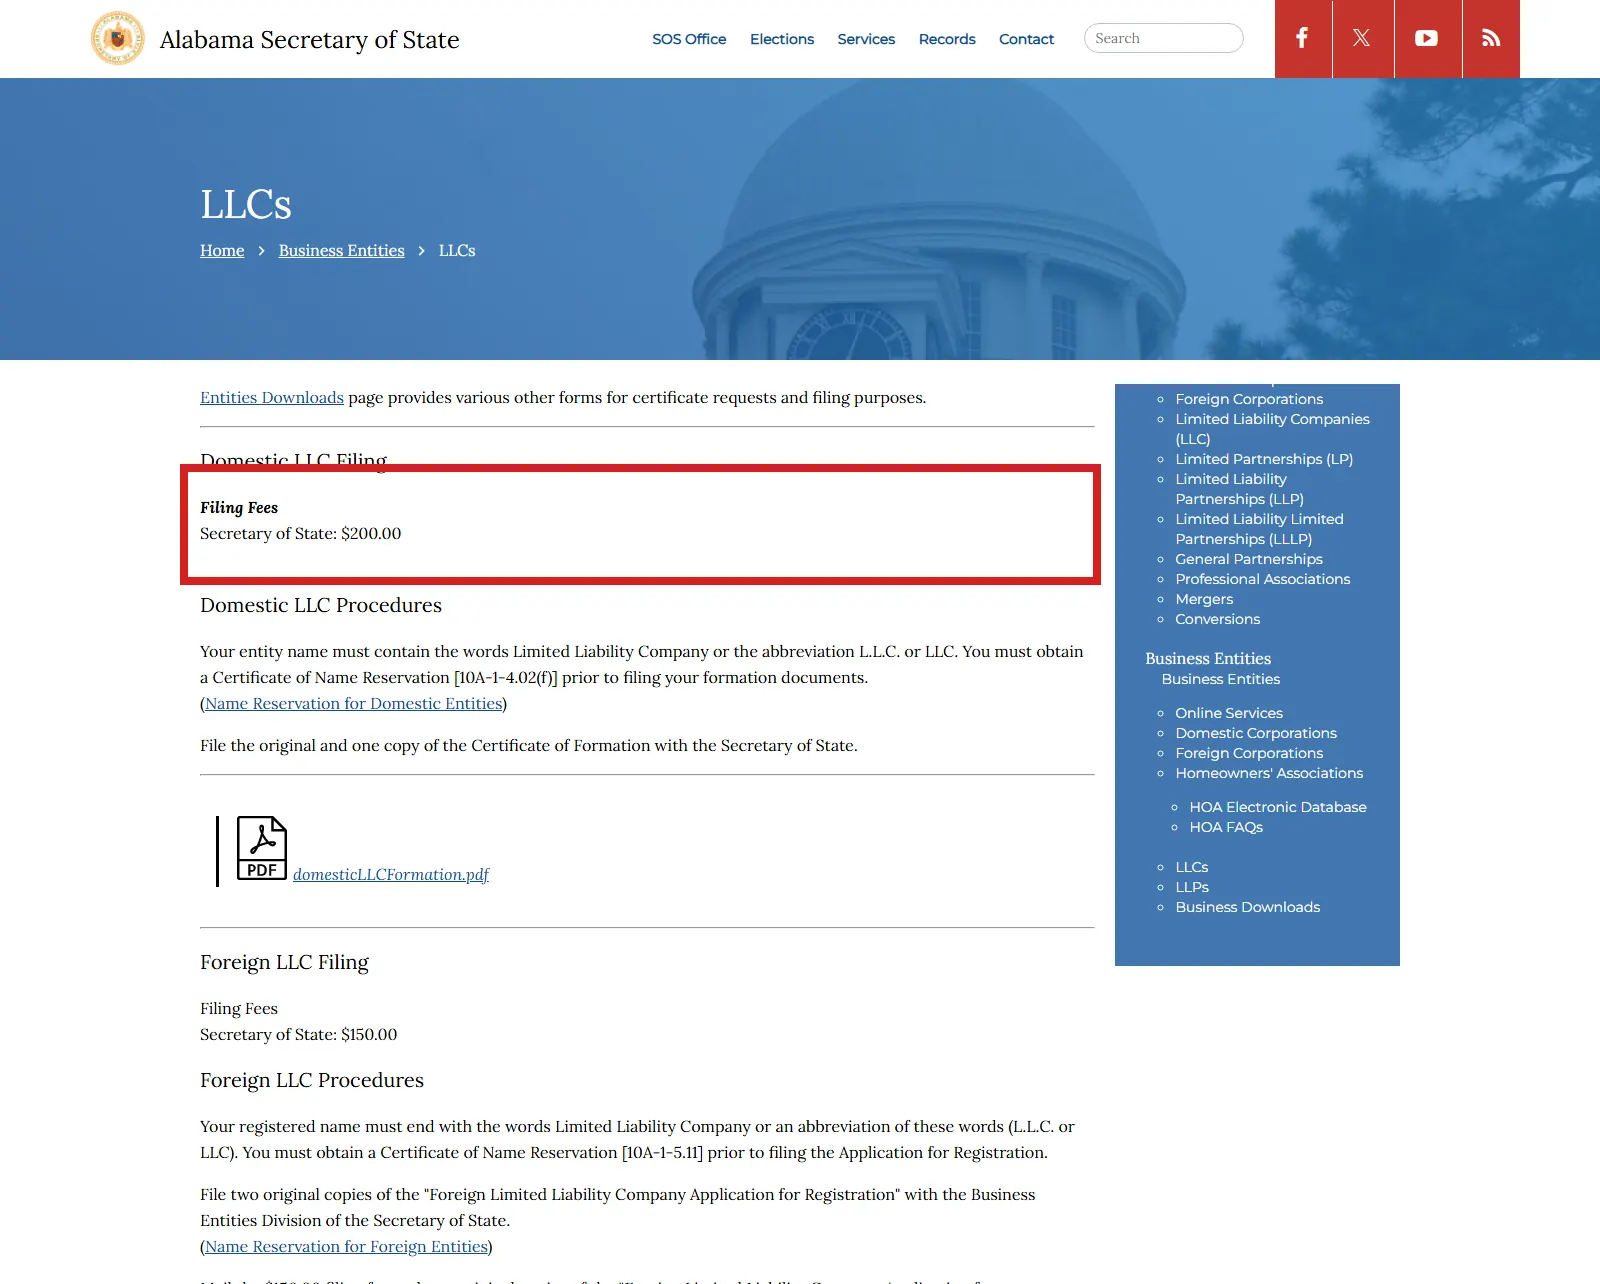The height and width of the screenshot is (1284, 1600).
Task: Click the 'Secretary of State: $150.00' fee text
Action: click(x=299, y=1034)
